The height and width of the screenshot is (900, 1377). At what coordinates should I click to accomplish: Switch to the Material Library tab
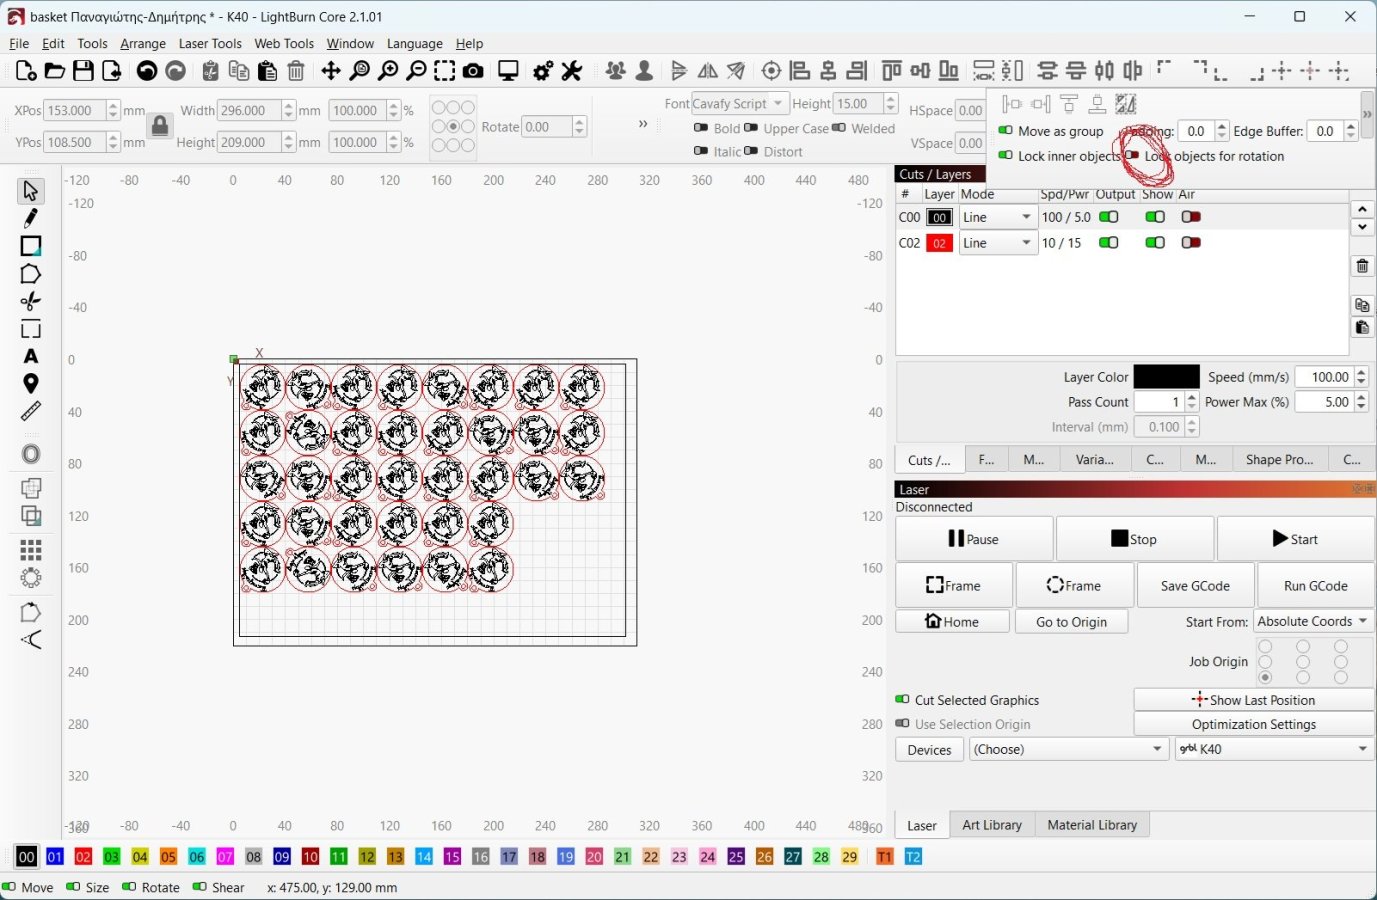tap(1092, 825)
